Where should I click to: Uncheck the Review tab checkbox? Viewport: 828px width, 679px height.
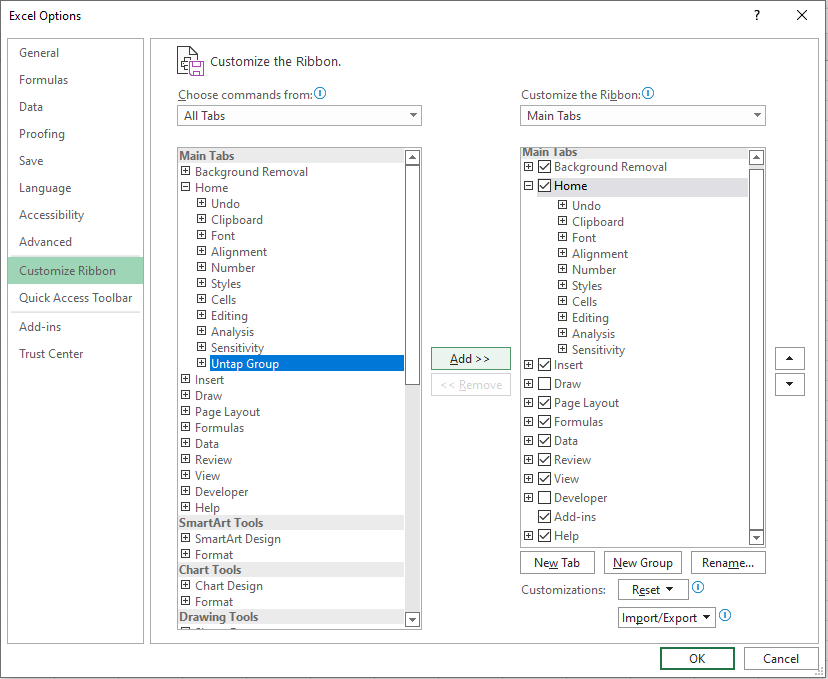point(544,460)
